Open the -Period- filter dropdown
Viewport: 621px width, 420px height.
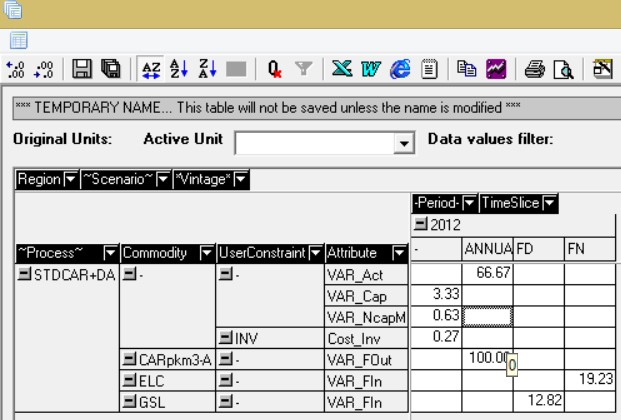coord(469,203)
